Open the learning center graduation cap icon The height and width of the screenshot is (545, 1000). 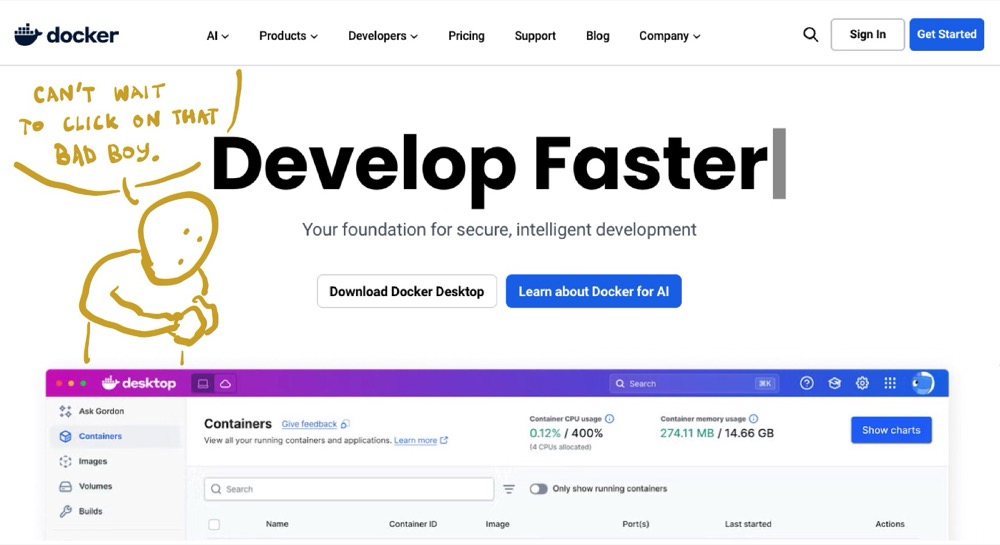point(834,383)
